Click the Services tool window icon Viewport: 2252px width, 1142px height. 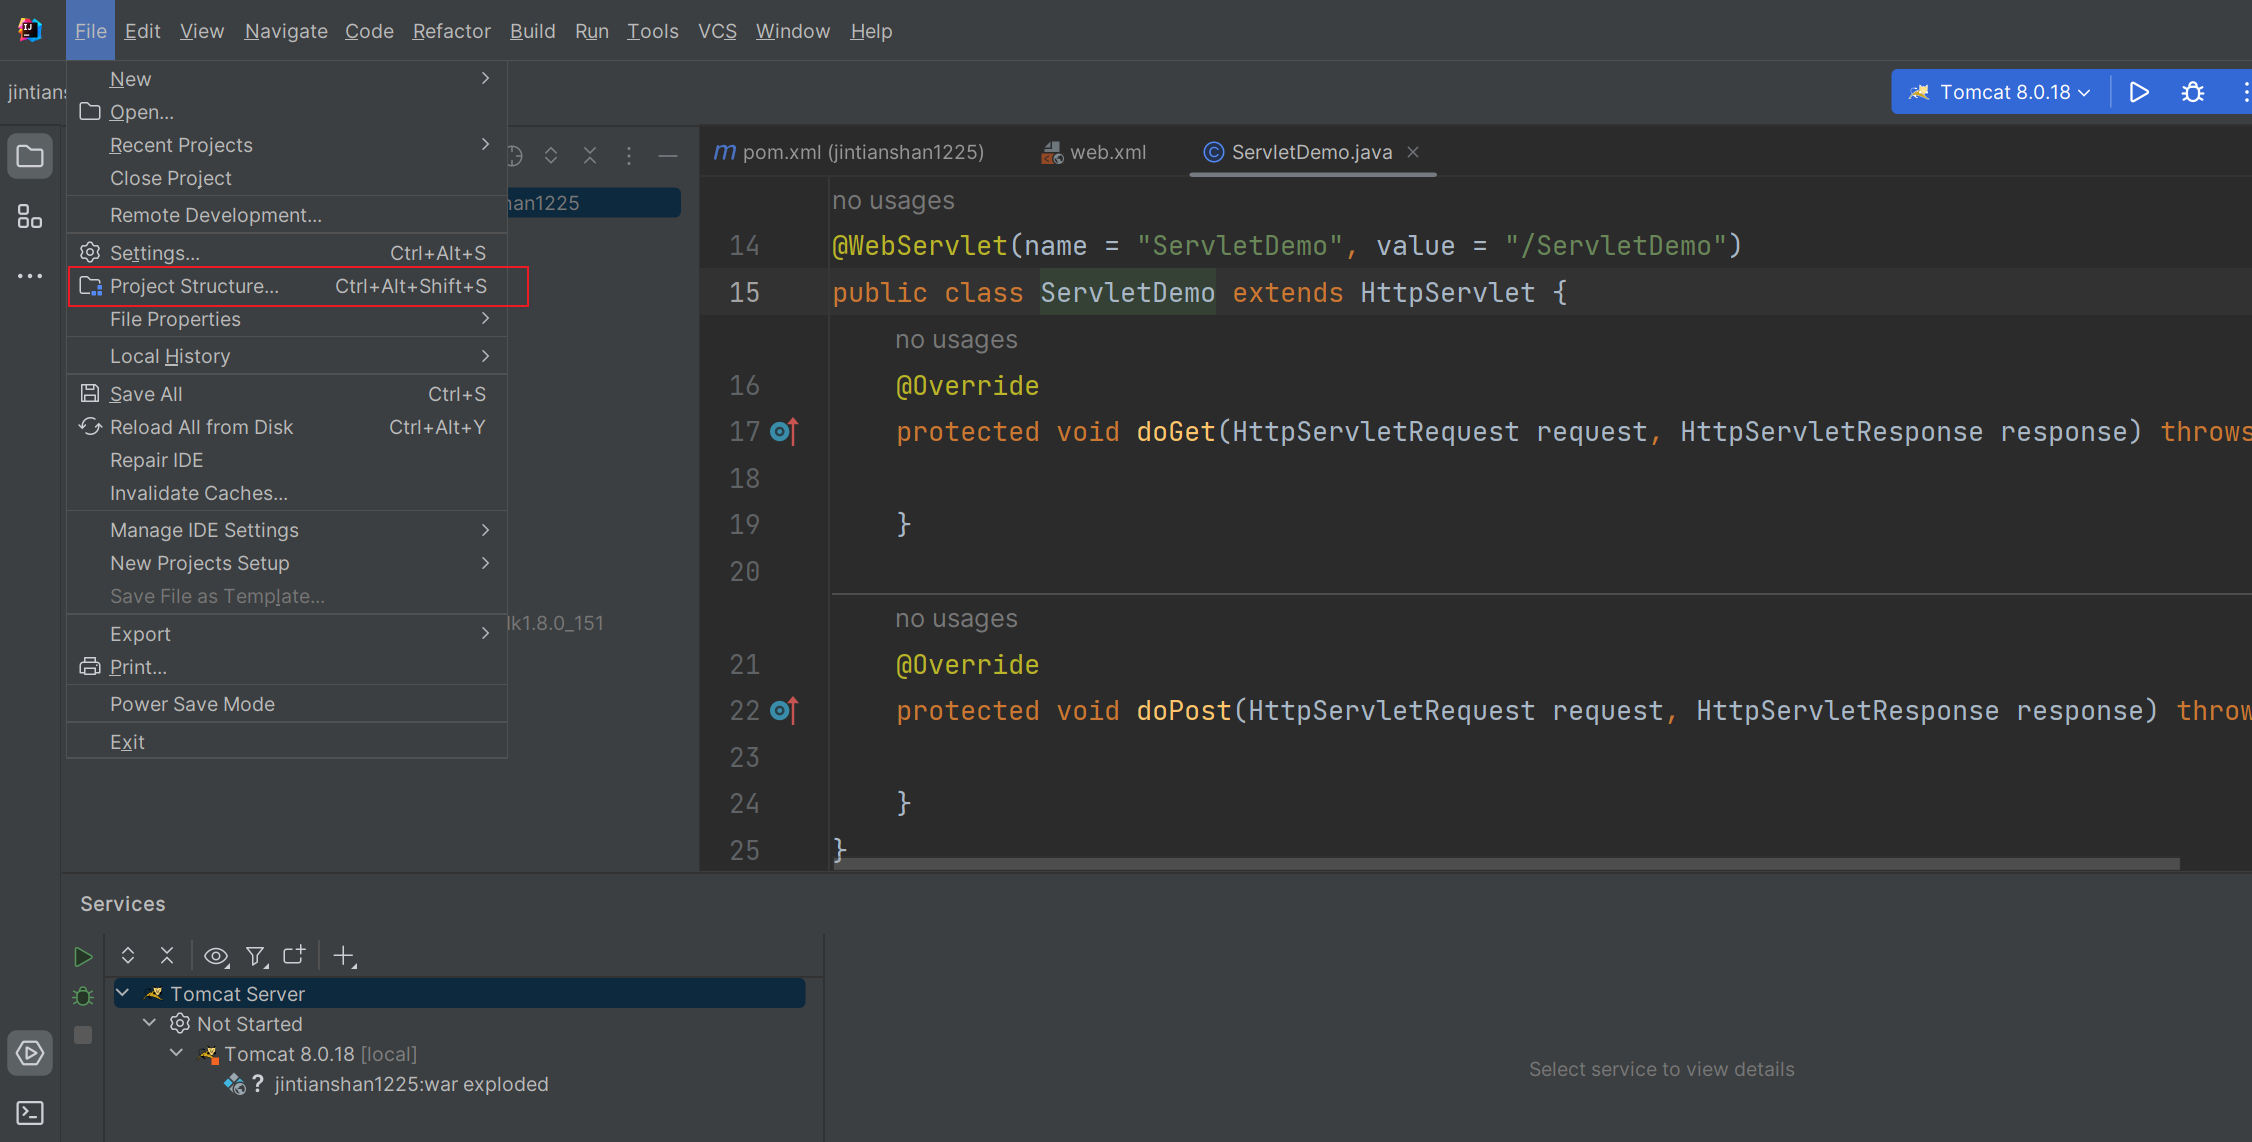coord(30,1053)
